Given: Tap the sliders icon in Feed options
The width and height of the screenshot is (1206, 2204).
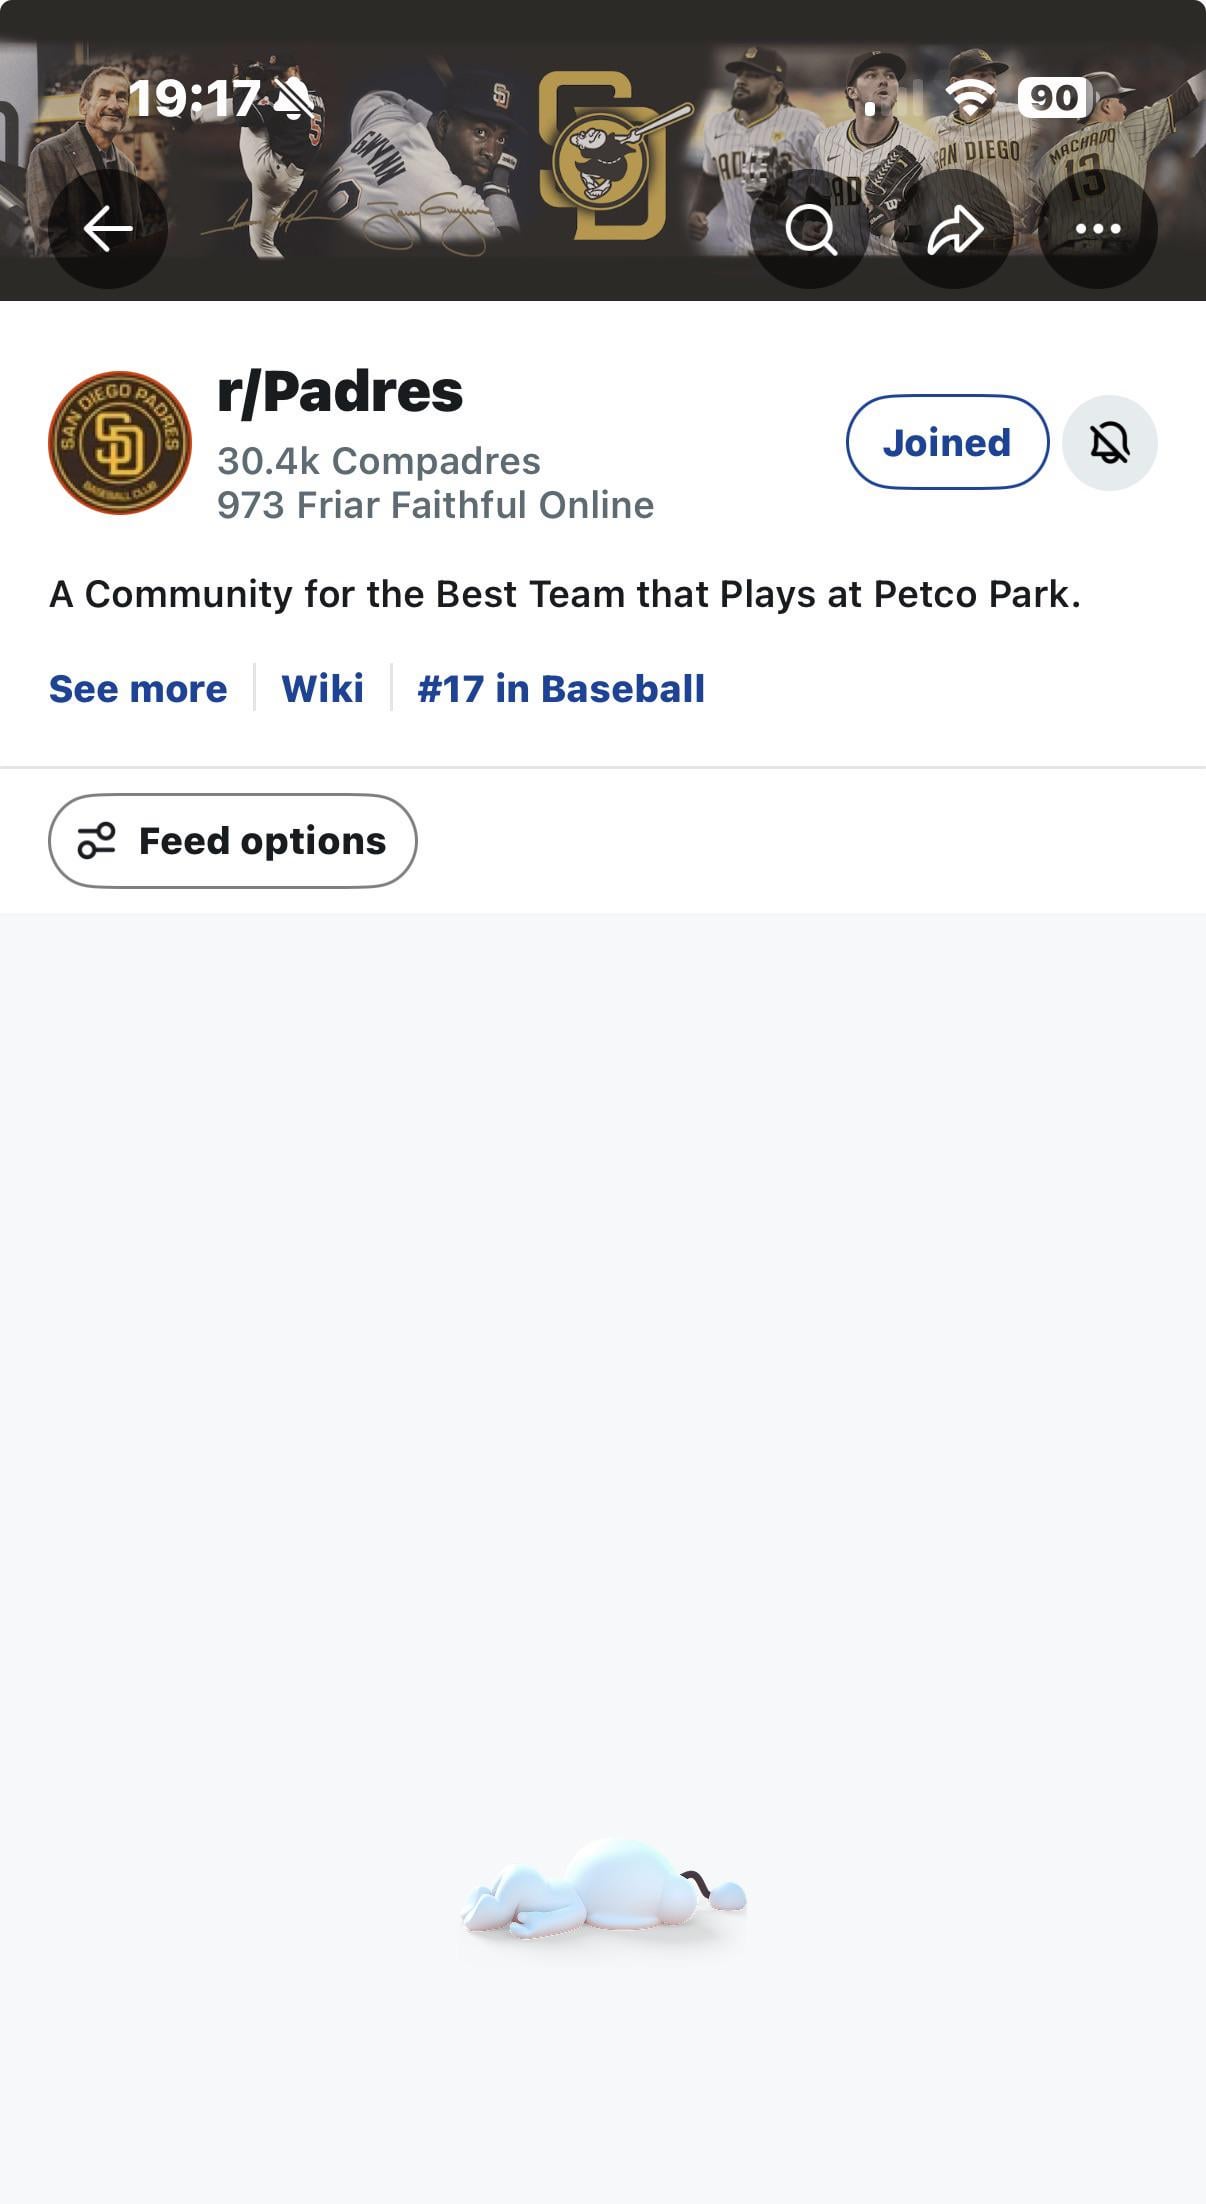Looking at the screenshot, I should click(x=97, y=841).
